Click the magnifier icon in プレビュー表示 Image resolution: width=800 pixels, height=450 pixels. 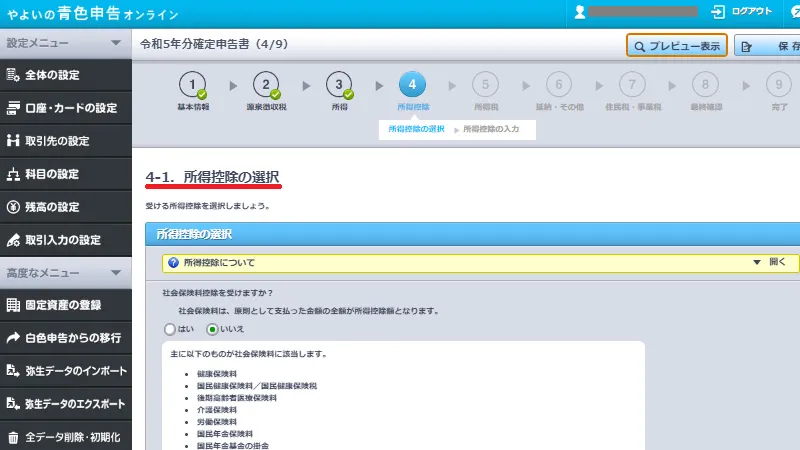[639, 46]
